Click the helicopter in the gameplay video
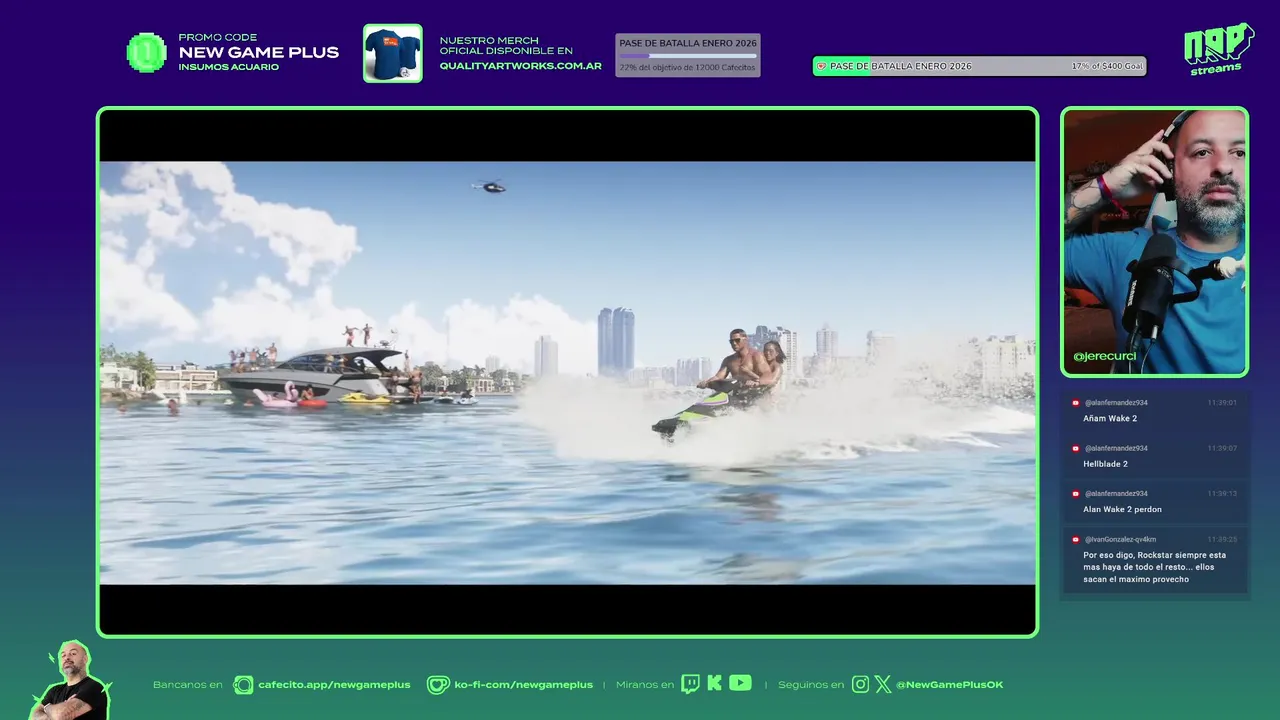Image resolution: width=1280 pixels, height=720 pixels. [489, 186]
